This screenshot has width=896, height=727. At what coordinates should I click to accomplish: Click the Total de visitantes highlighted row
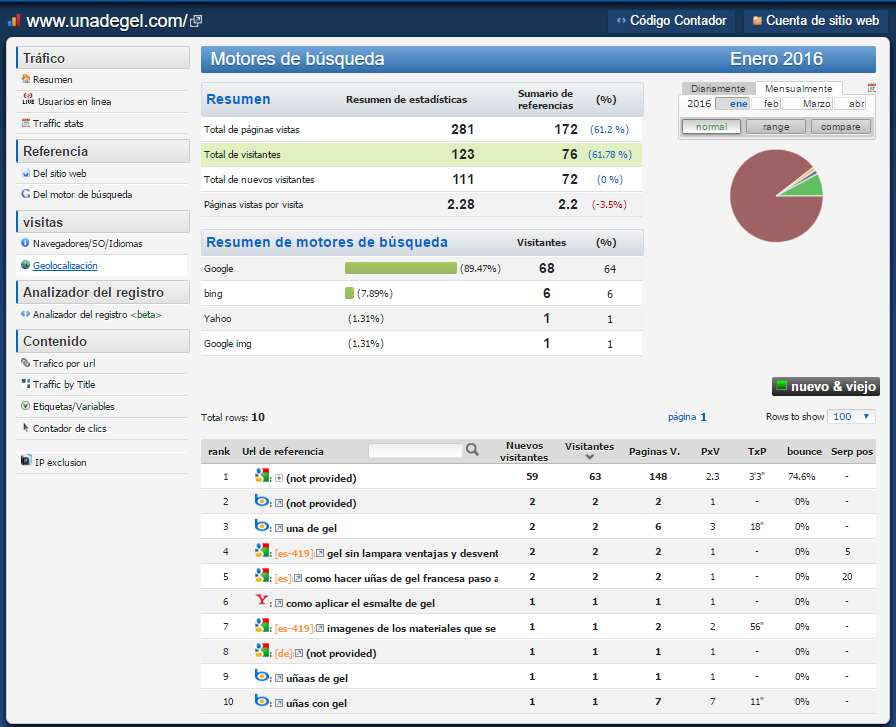point(421,154)
